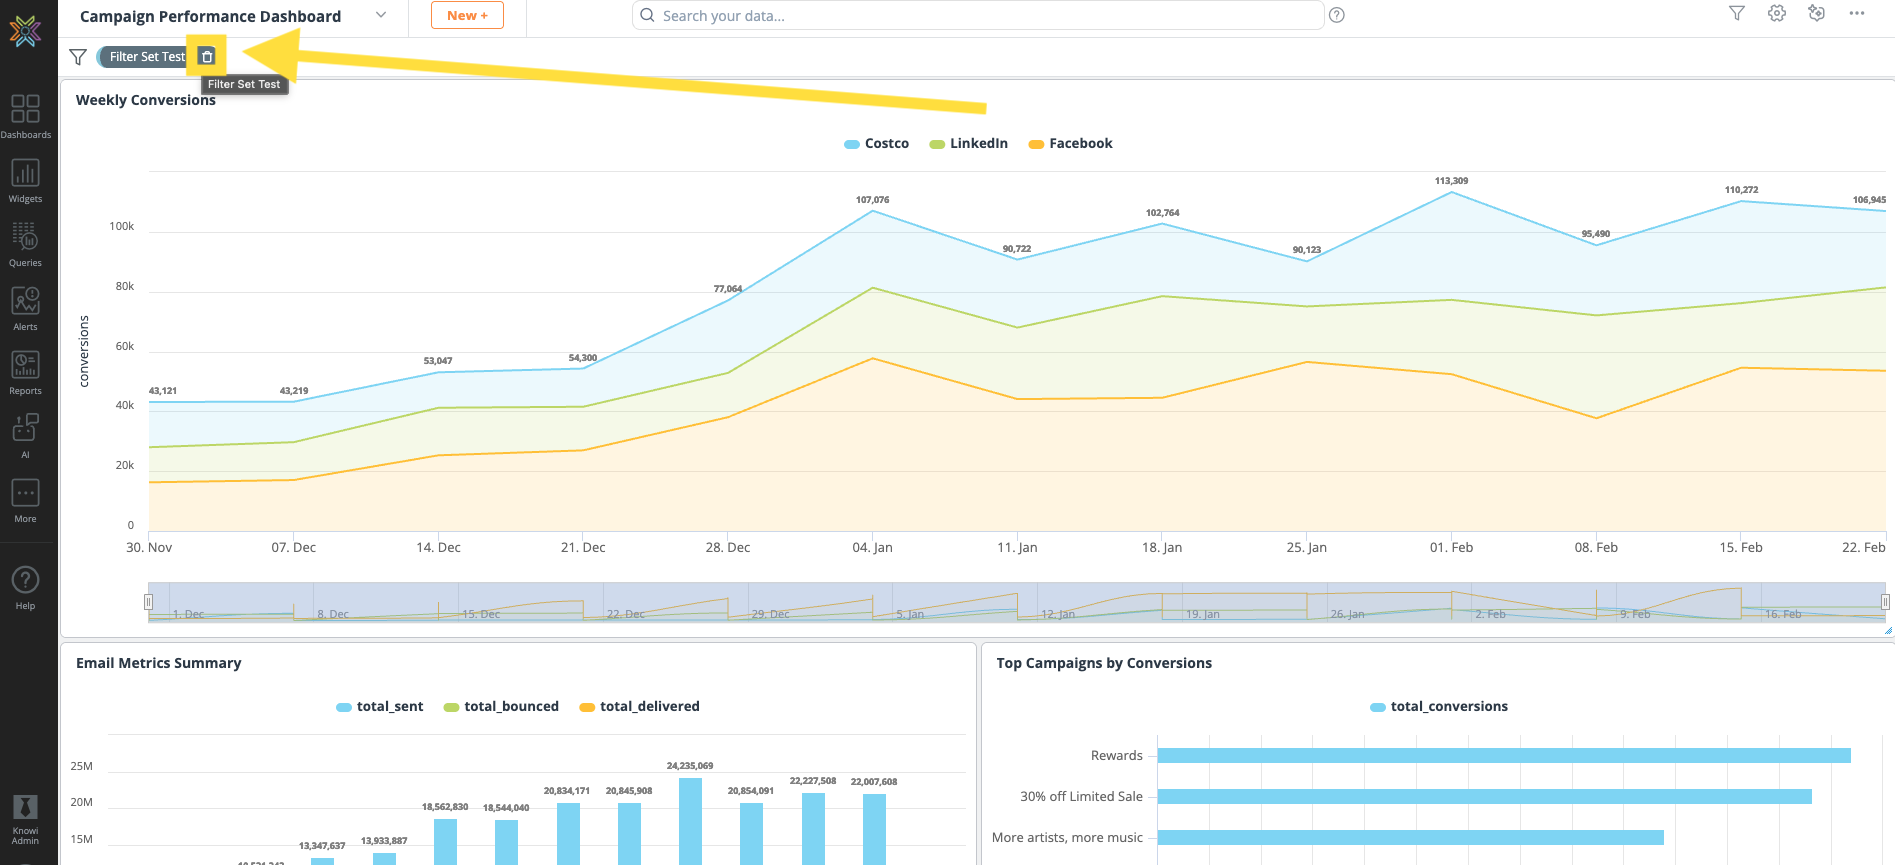This screenshot has height=865, width=1895.
Task: Delete the Filter Set Test filter
Action: (207, 57)
